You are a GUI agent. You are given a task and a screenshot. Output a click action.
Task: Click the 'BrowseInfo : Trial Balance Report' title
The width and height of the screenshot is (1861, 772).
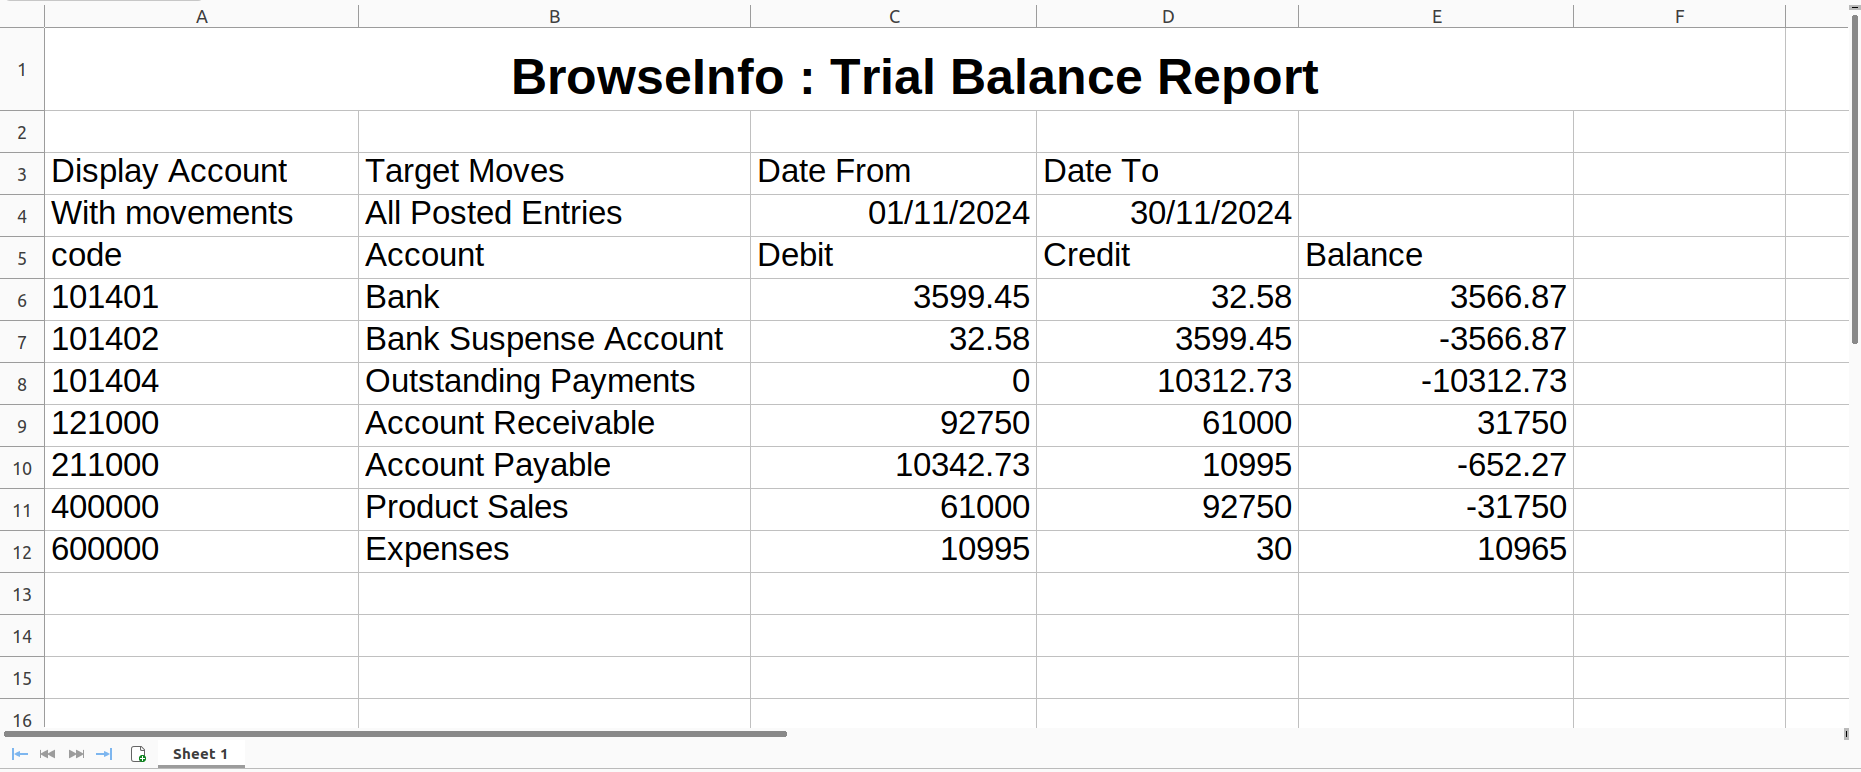click(914, 77)
